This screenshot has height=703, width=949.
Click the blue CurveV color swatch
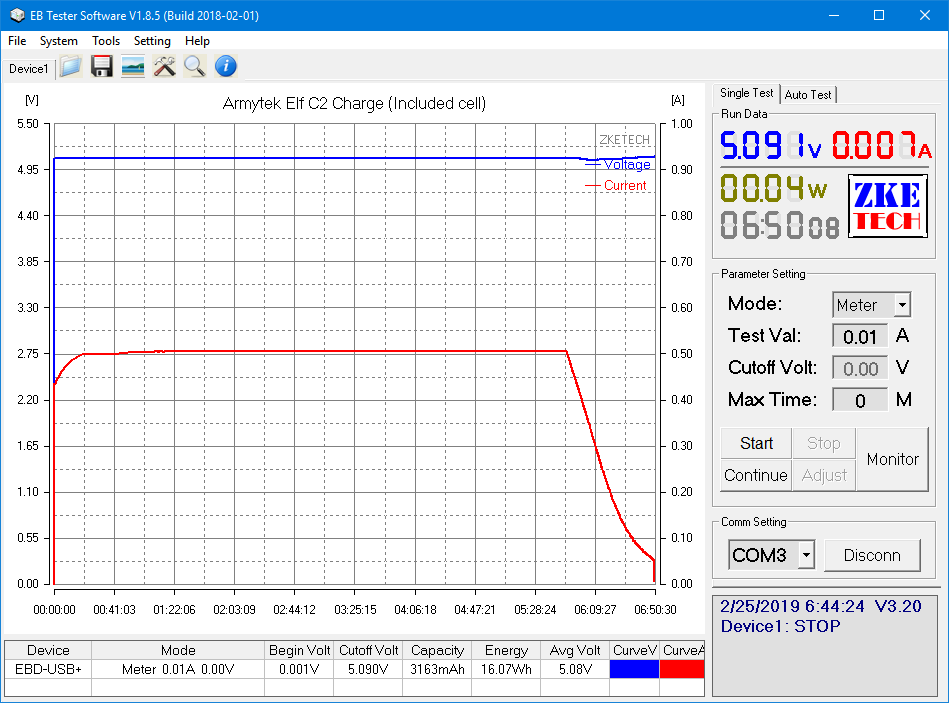[634, 669]
